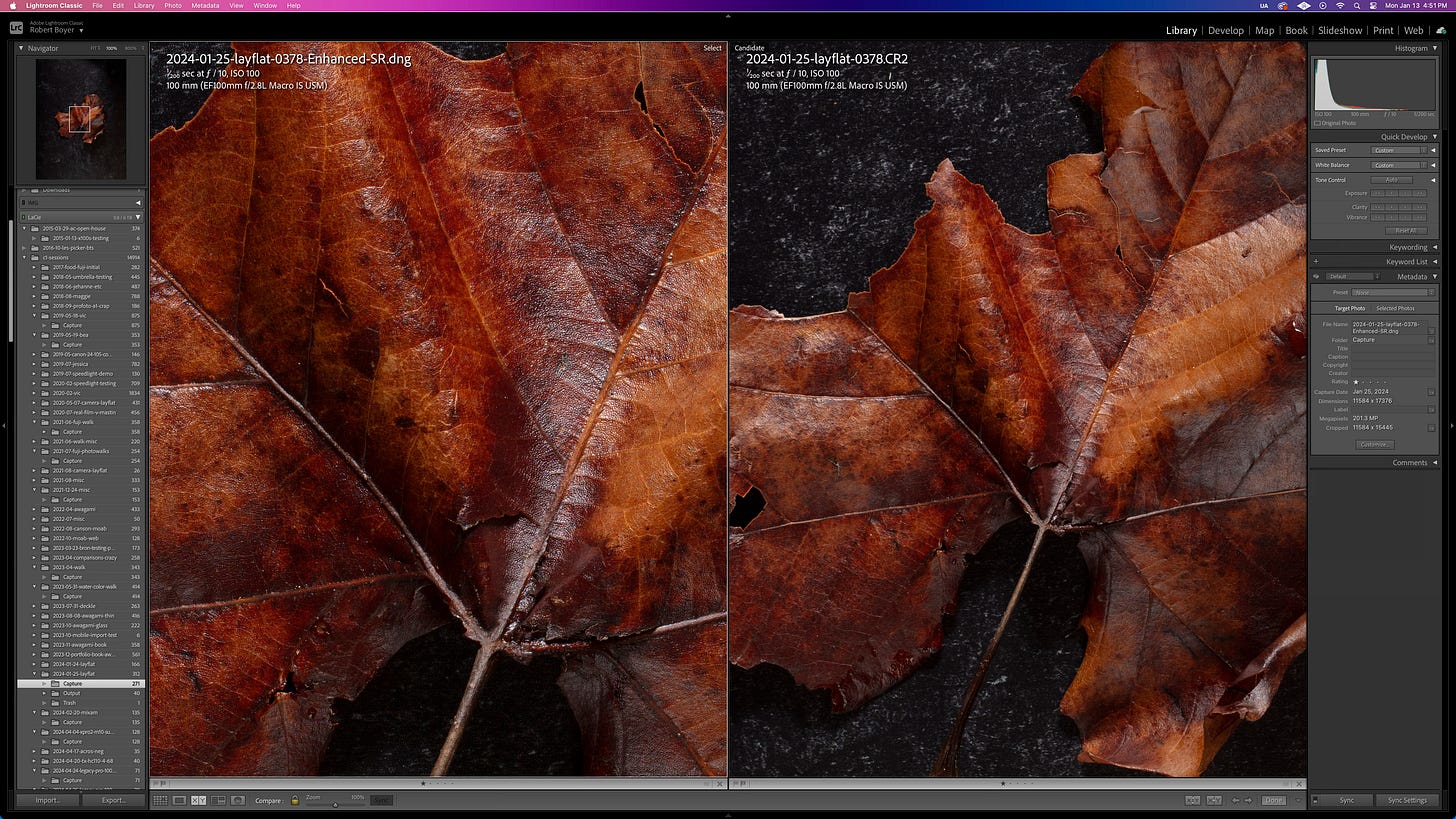Open the White Balance dropdown
This screenshot has height=819, width=1456.
1400,164
